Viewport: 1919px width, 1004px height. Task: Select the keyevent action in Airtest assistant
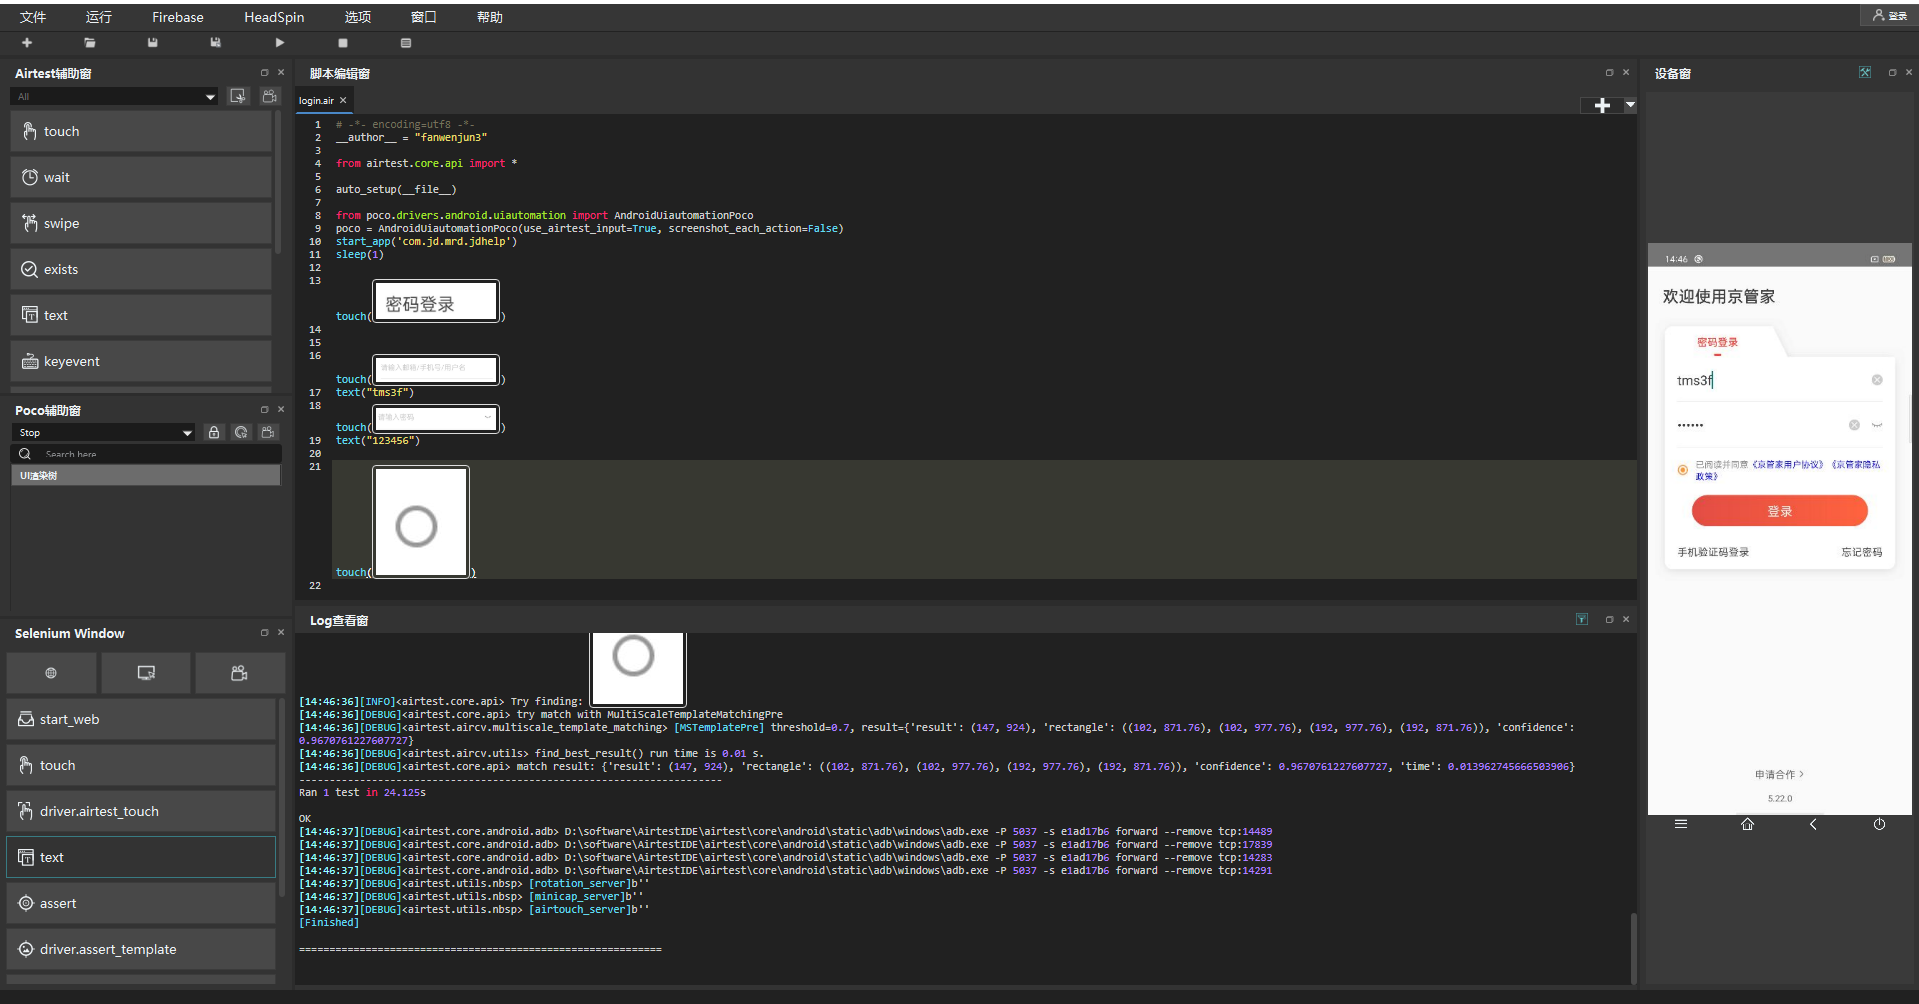141,361
